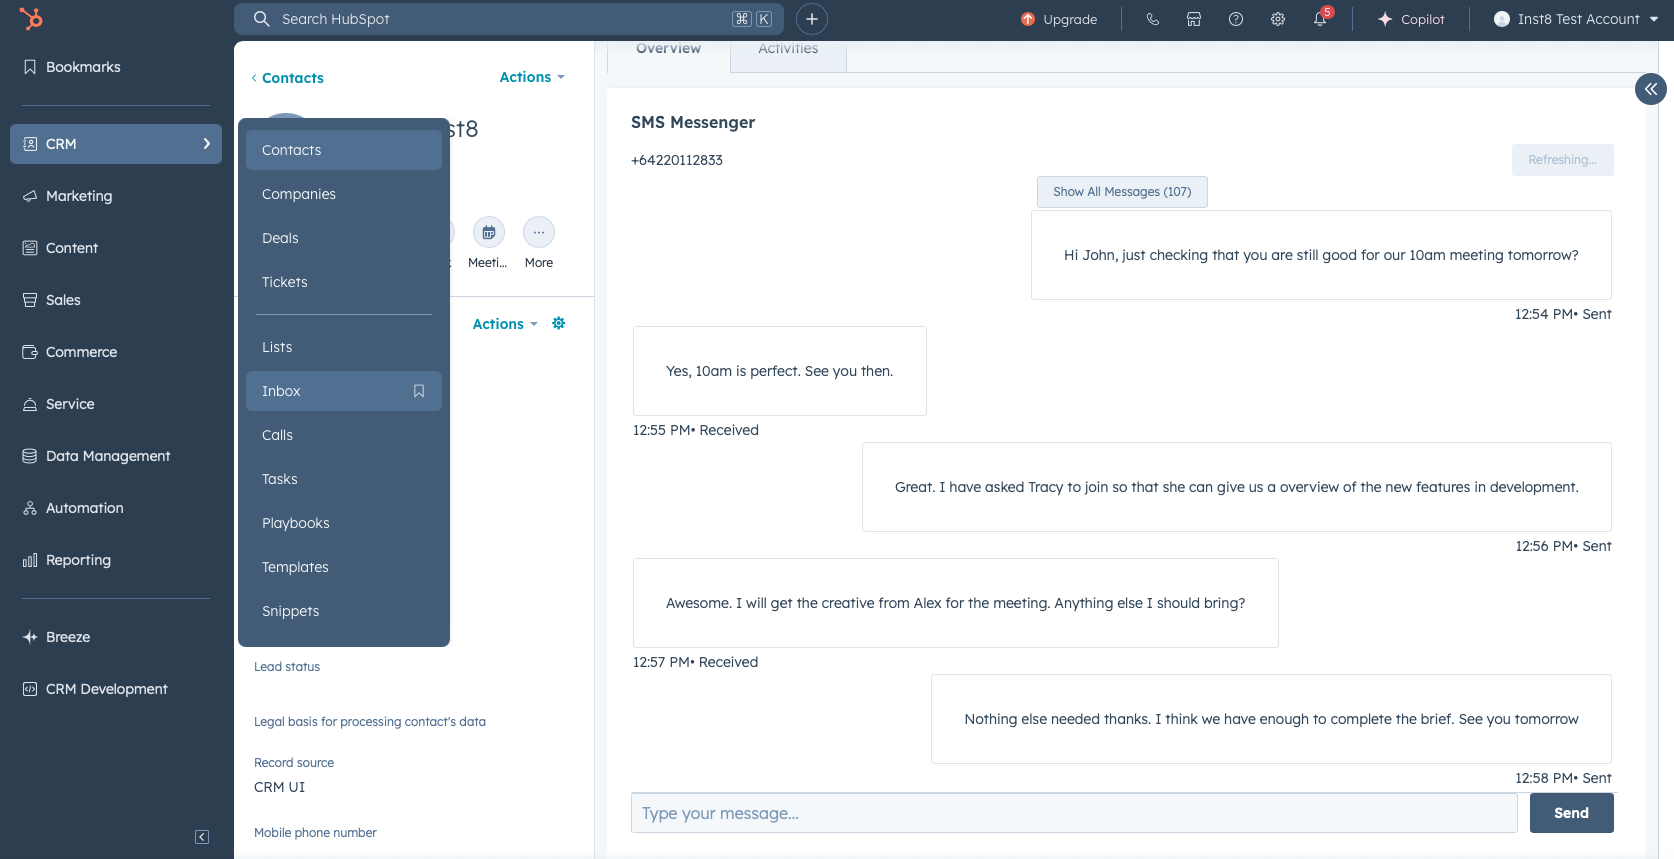Click the 'Hi John' 10am meeting message

[1321, 255]
